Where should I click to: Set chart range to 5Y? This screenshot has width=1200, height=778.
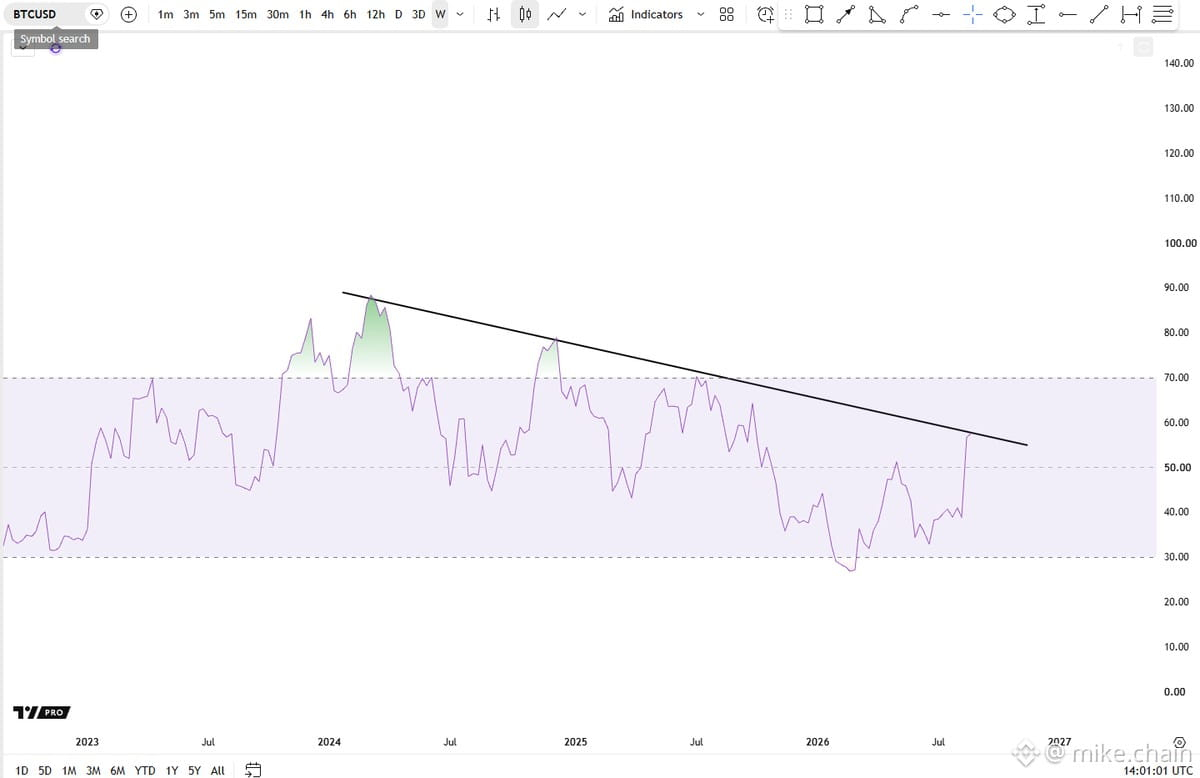coord(194,770)
